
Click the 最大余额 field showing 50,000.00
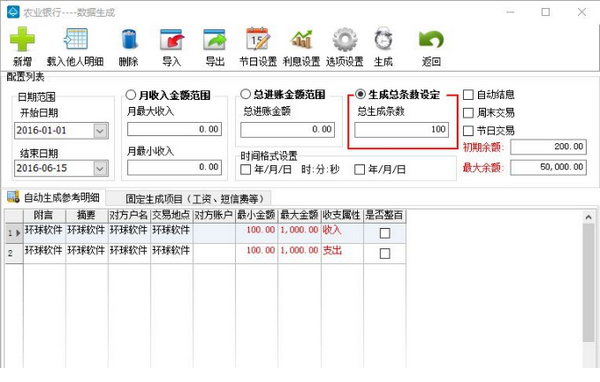[548, 167]
